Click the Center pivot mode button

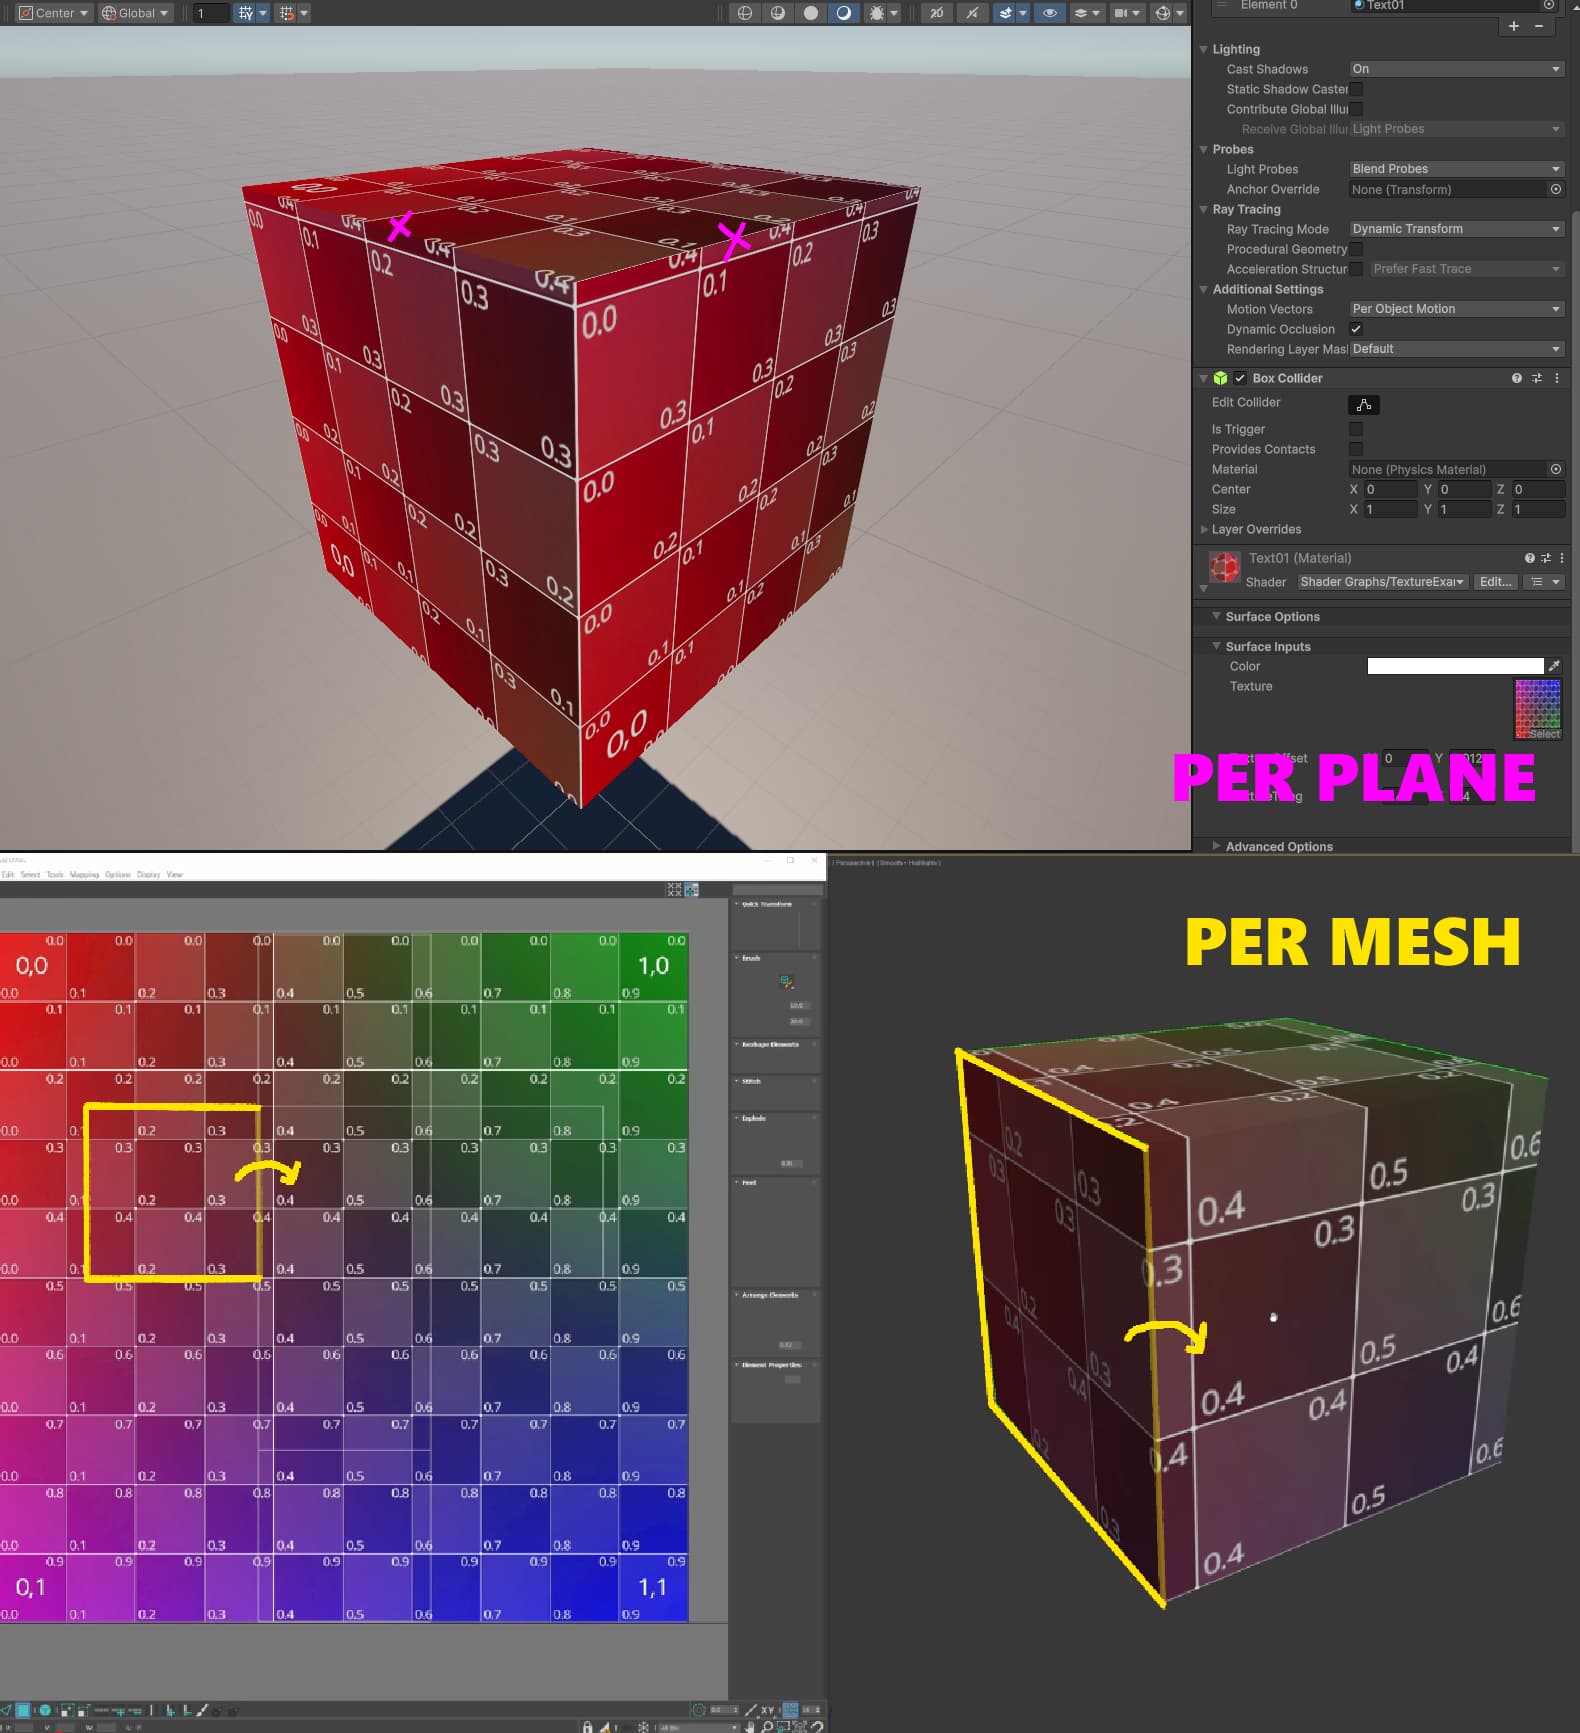coord(55,13)
